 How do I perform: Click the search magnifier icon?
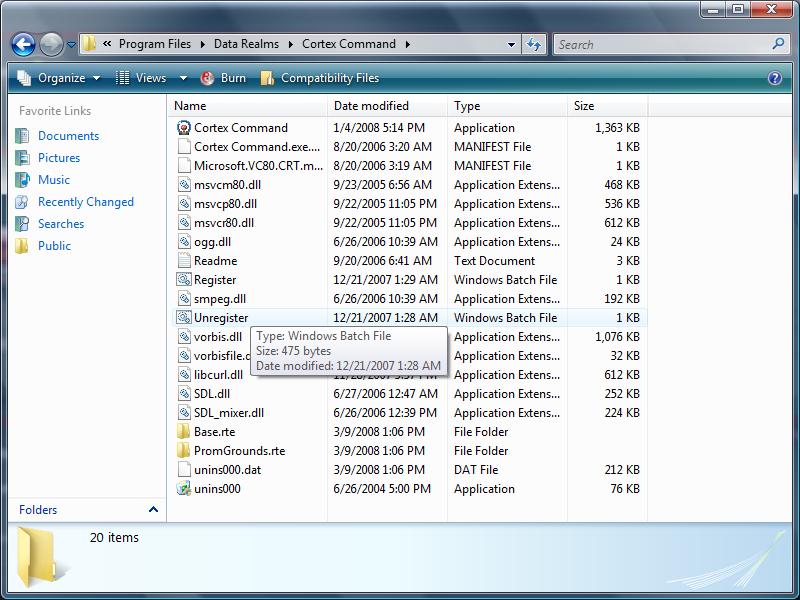tap(779, 44)
